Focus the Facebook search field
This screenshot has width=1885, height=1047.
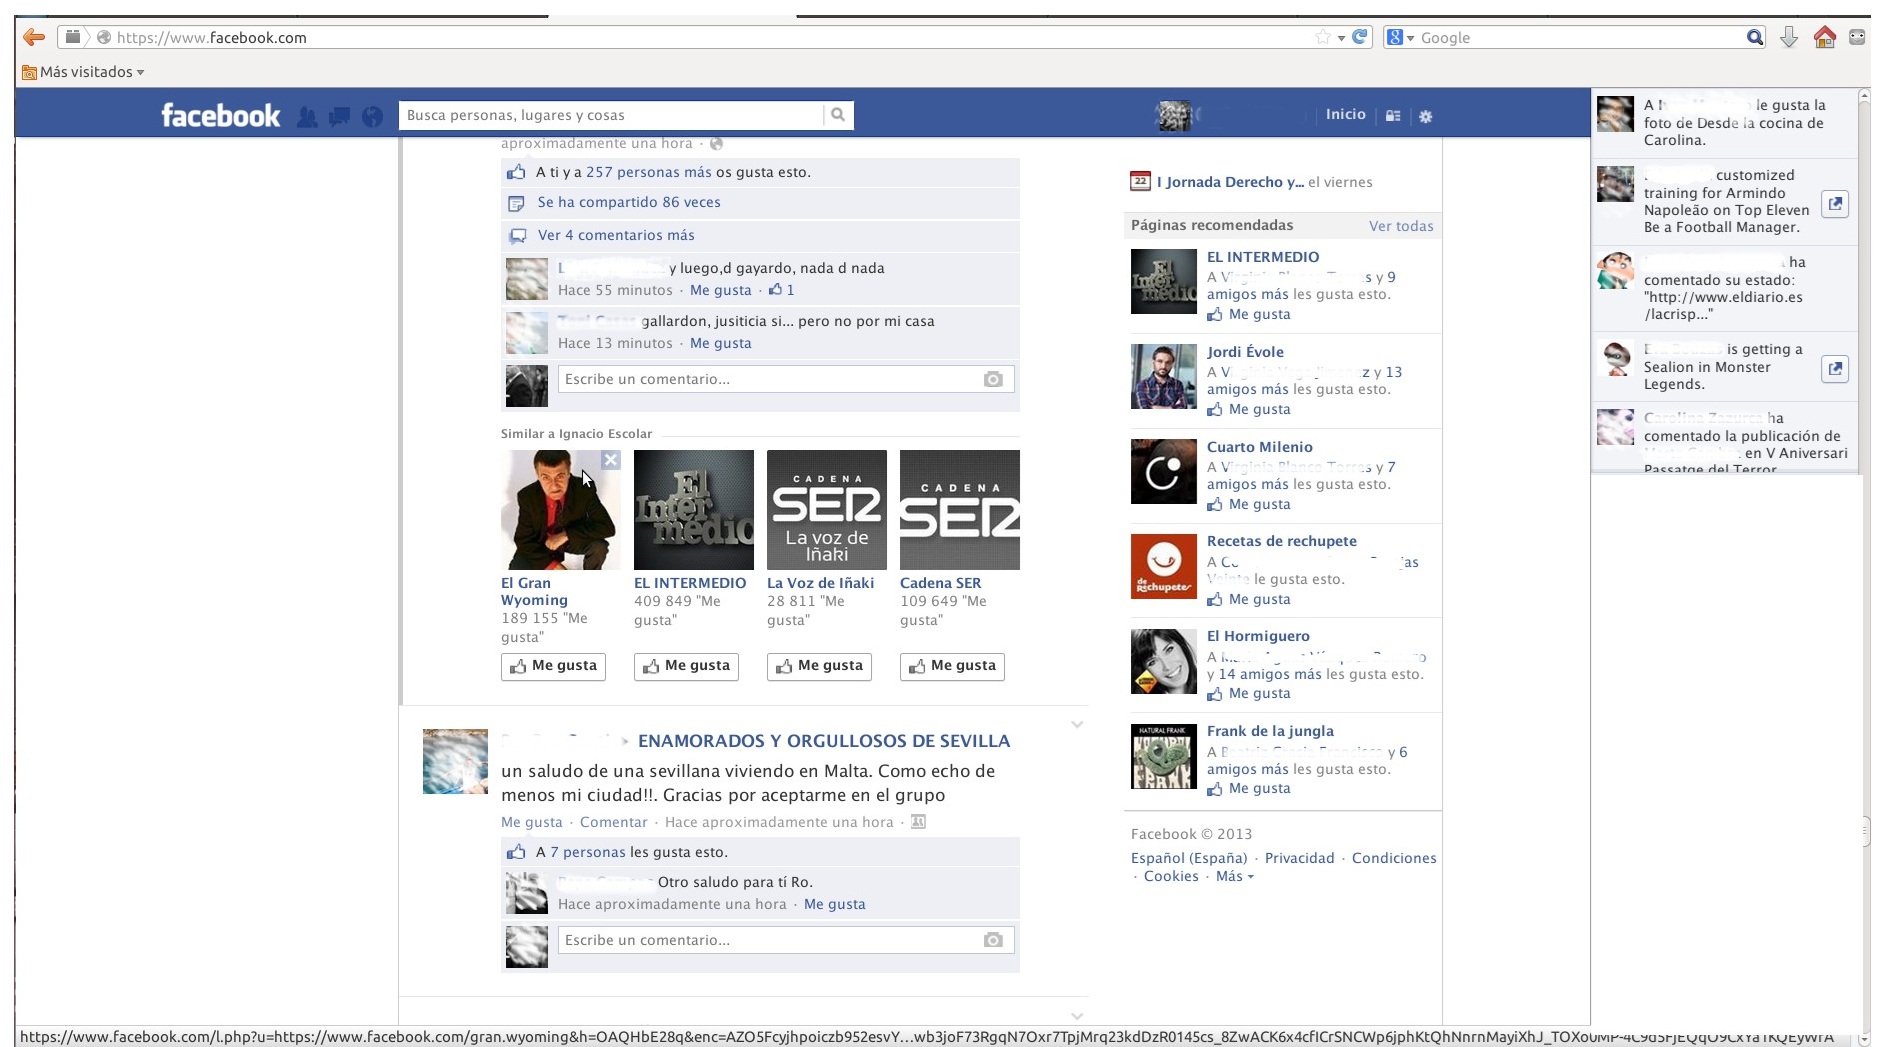coord(611,115)
